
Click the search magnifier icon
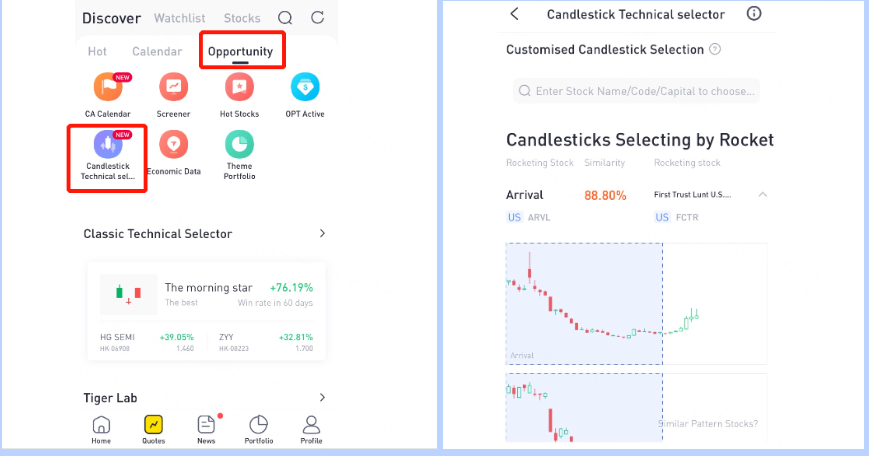pyautogui.click(x=285, y=18)
